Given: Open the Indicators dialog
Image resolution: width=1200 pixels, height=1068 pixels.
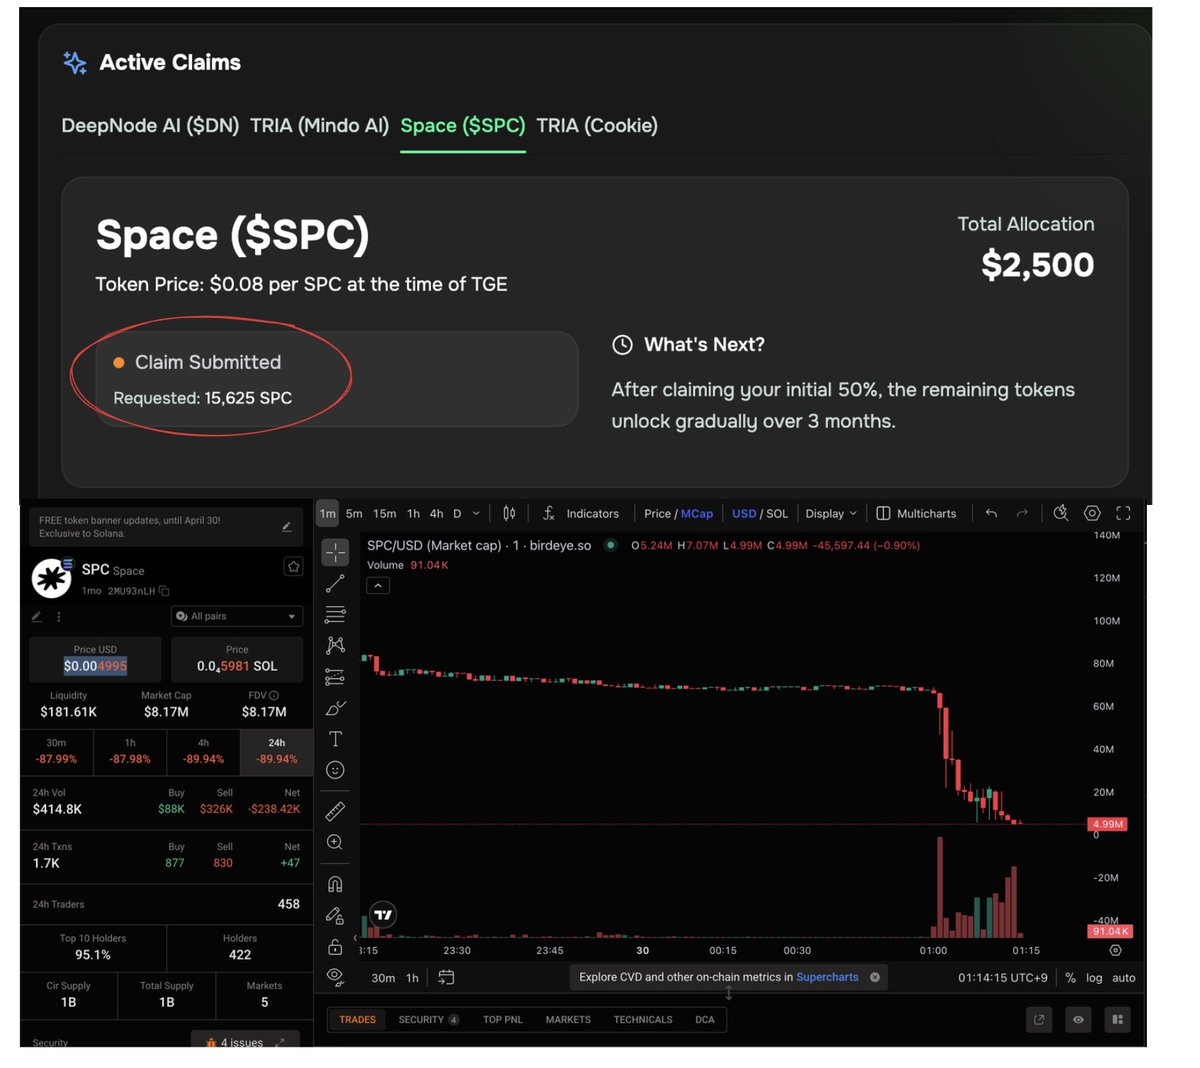Looking at the screenshot, I should pyautogui.click(x=581, y=513).
